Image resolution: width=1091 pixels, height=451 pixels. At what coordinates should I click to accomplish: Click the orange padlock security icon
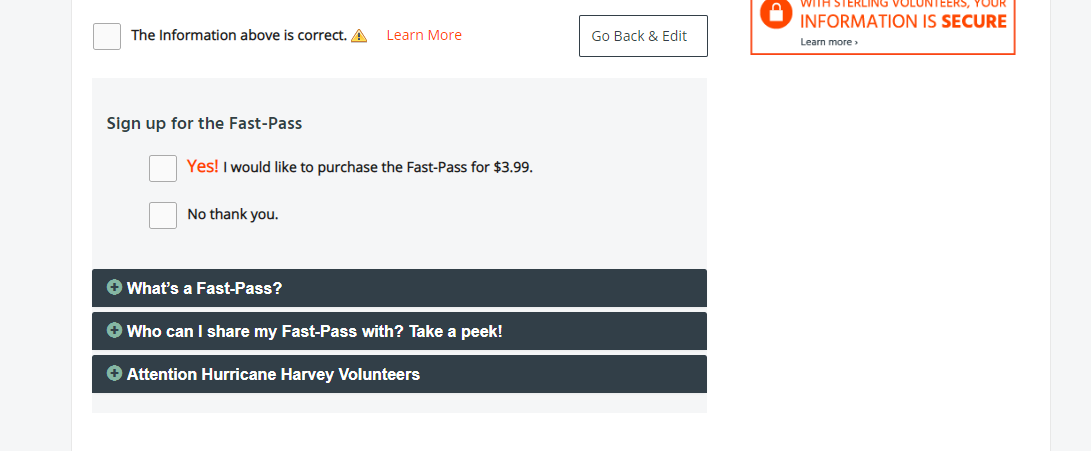pyautogui.click(x=776, y=13)
